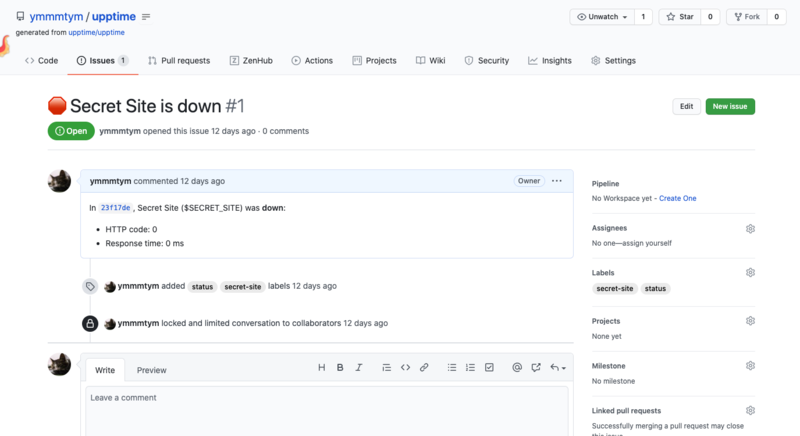The width and height of the screenshot is (800, 436).
Task: Open the ZenHub tab
Action: (x=251, y=61)
